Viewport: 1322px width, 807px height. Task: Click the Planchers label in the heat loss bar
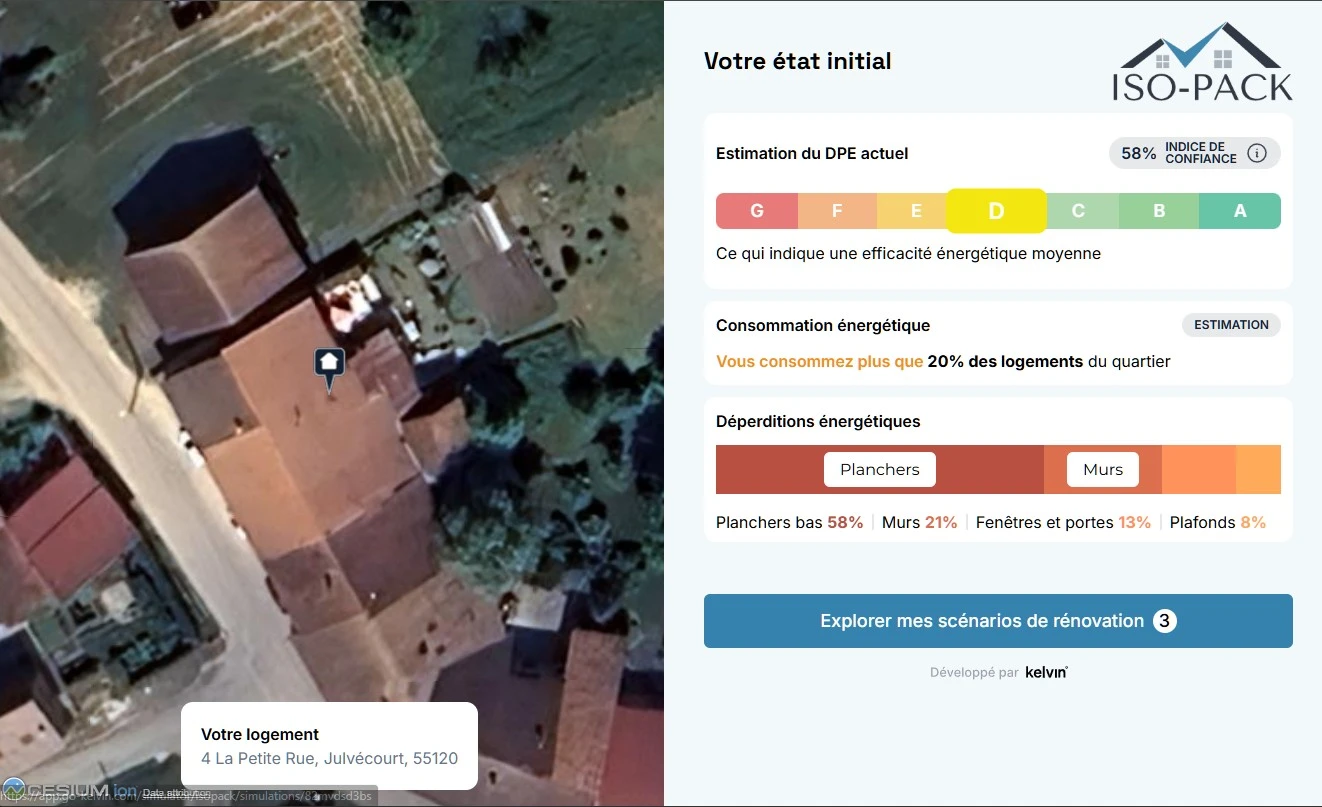tap(879, 470)
